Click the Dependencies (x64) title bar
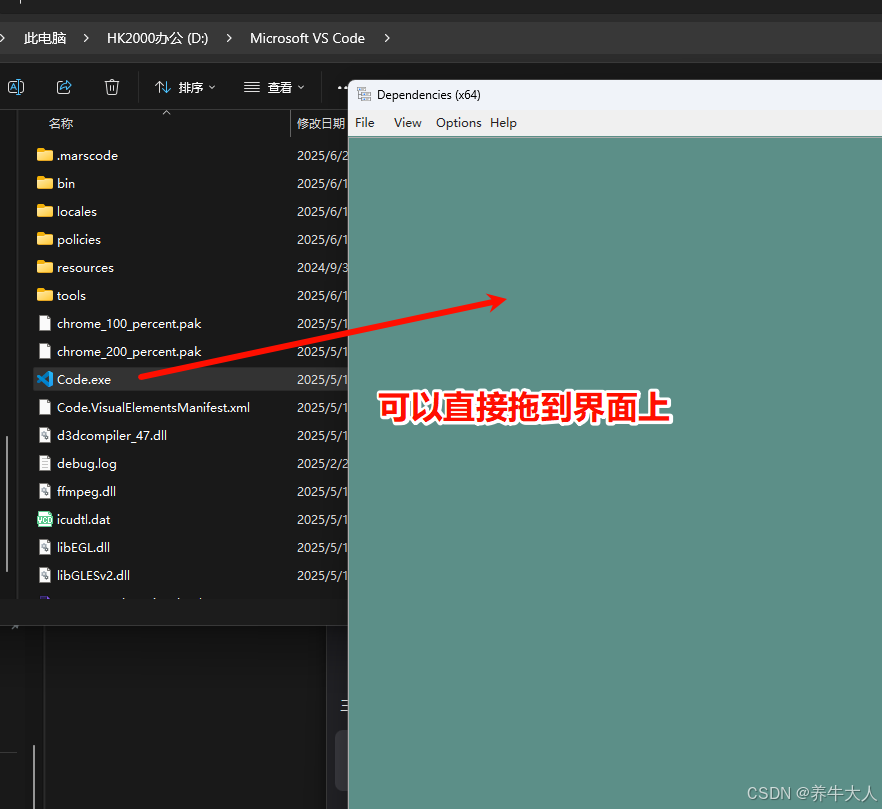Viewport: 882px width, 809px height. (x=615, y=95)
